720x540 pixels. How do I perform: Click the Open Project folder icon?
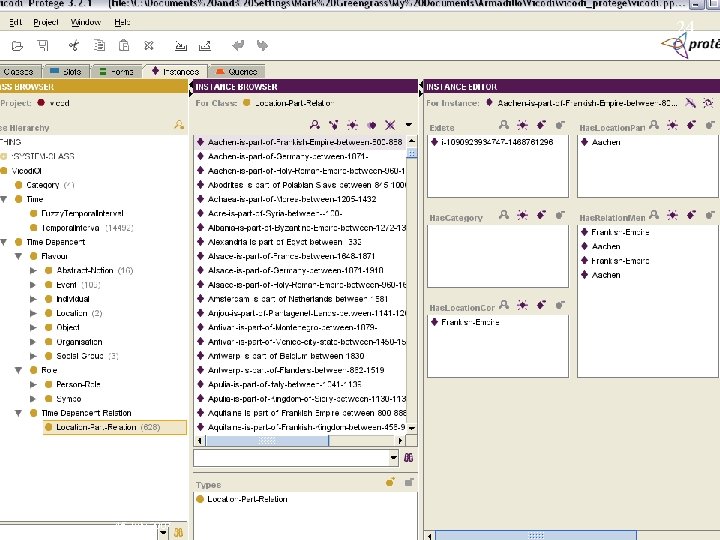tap(17, 45)
